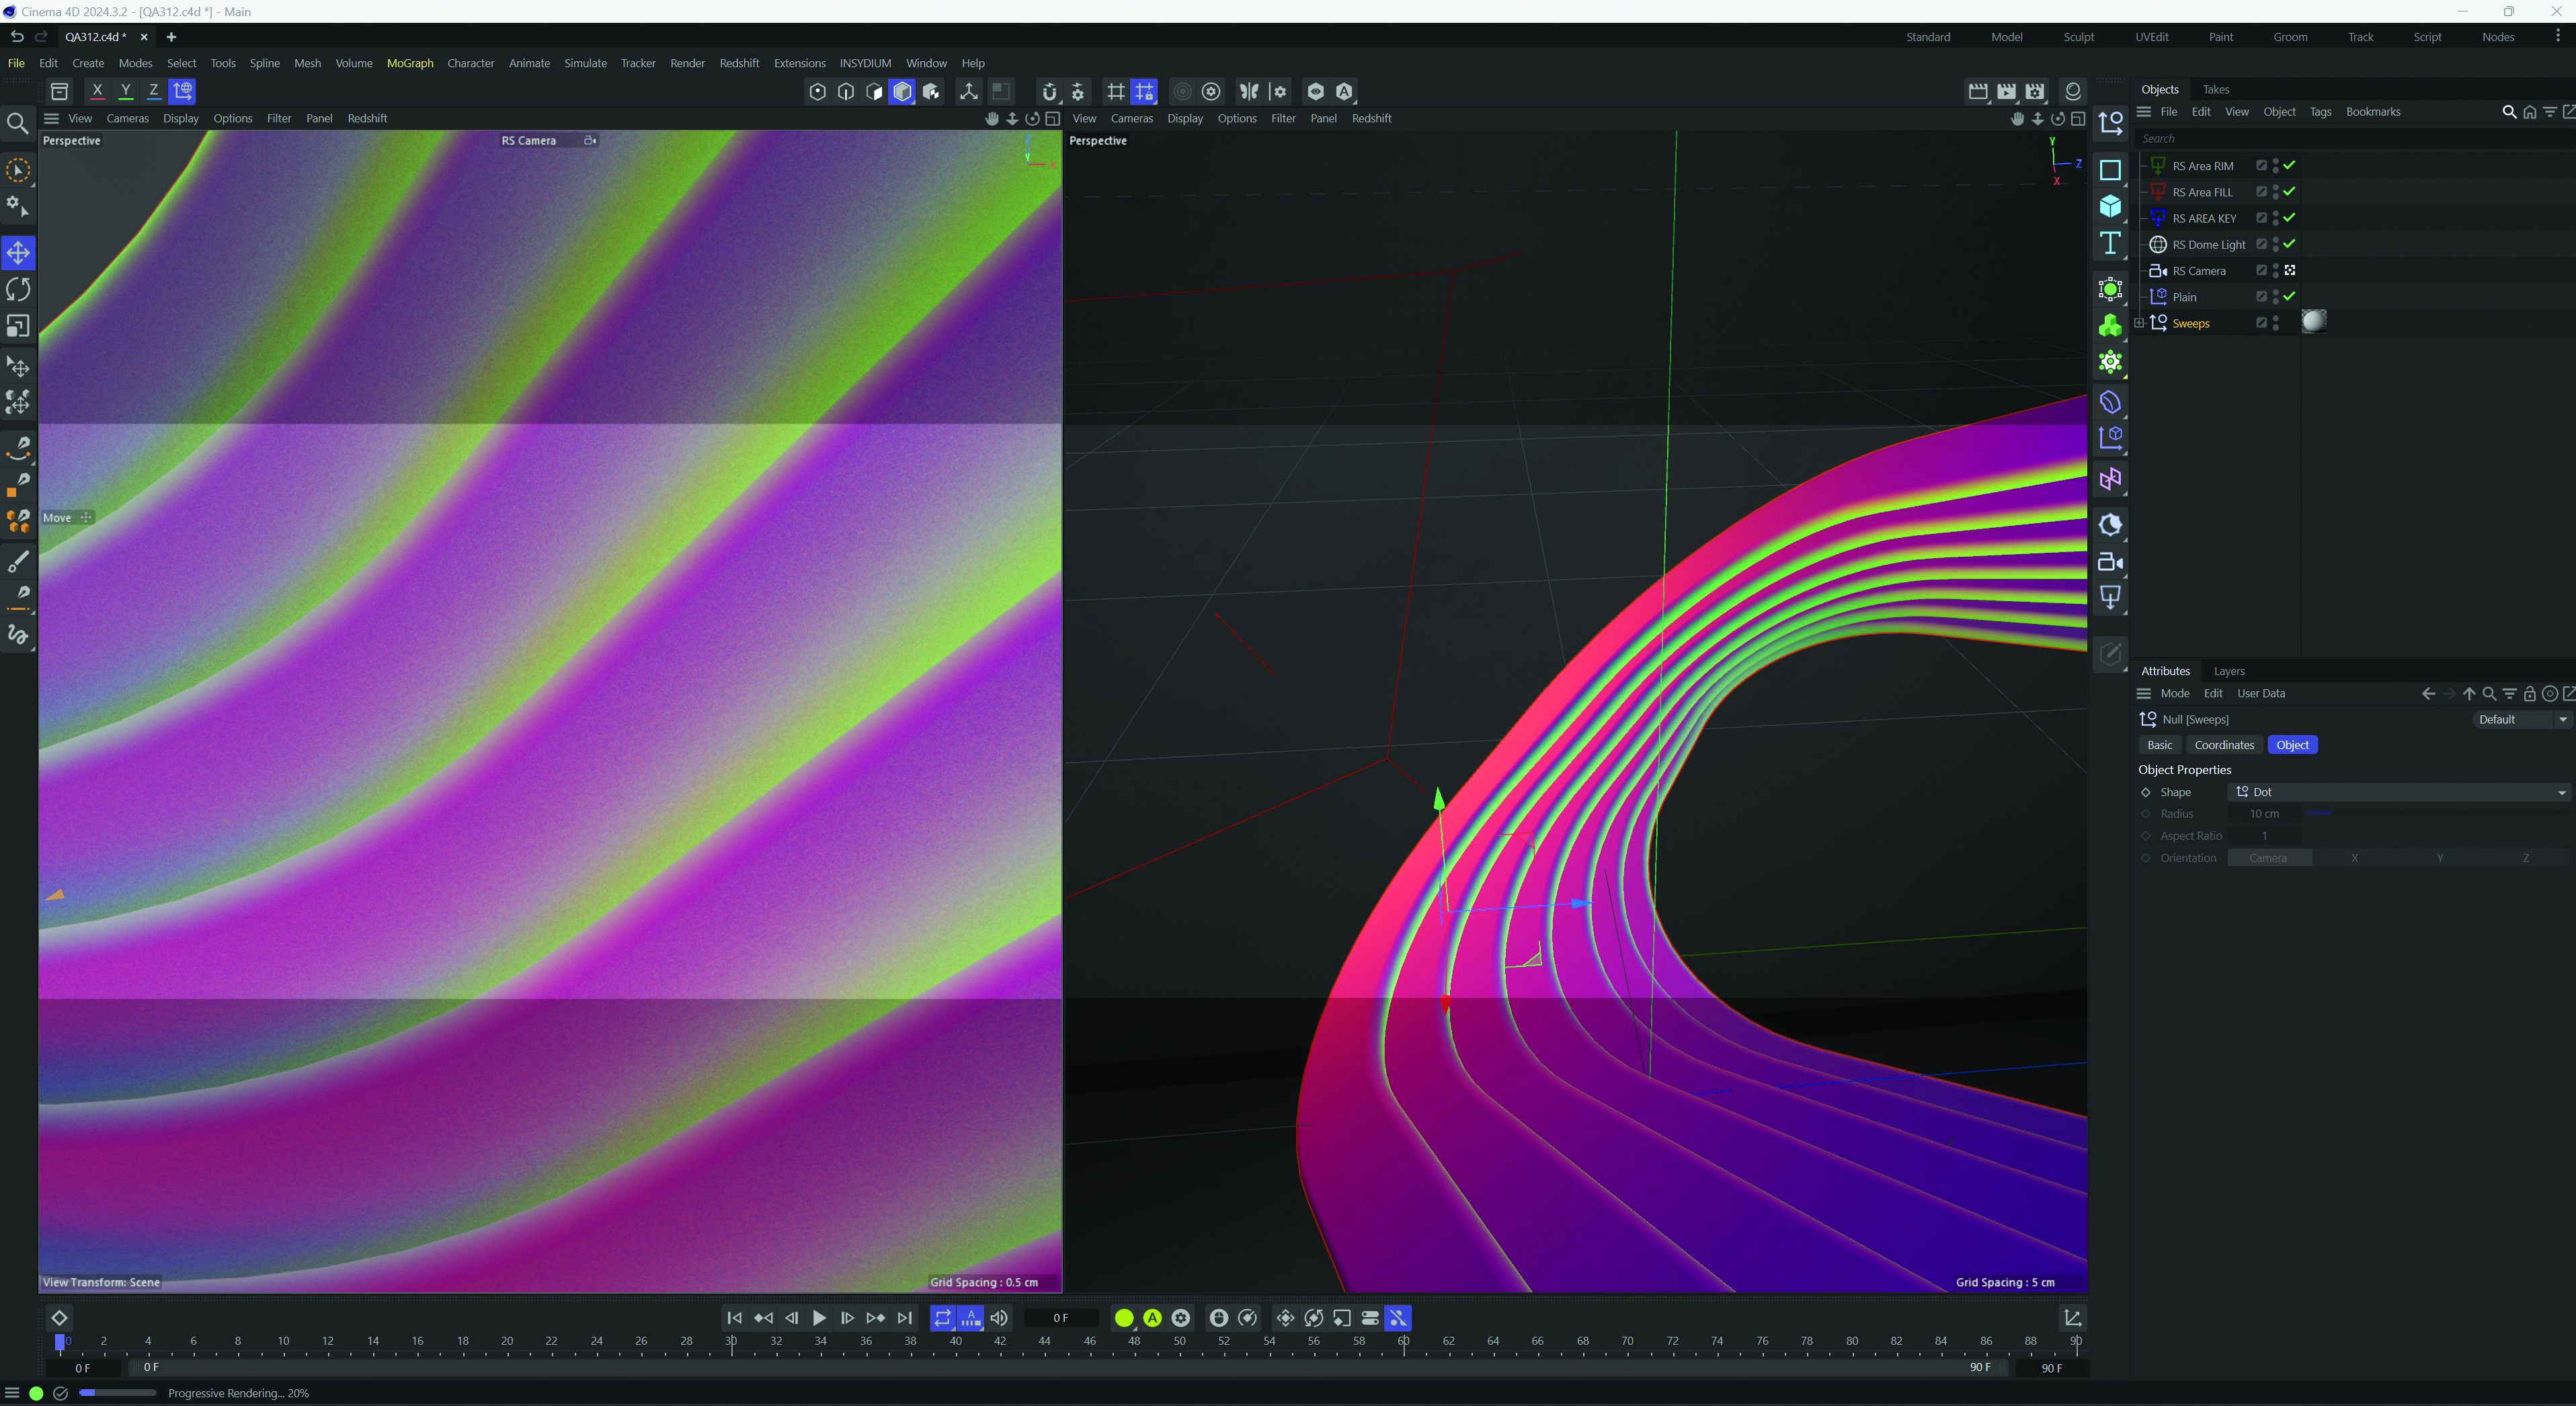Image resolution: width=2576 pixels, height=1406 pixels.
Task: Add a Cube primitive object
Action: pyautogui.click(x=2110, y=206)
